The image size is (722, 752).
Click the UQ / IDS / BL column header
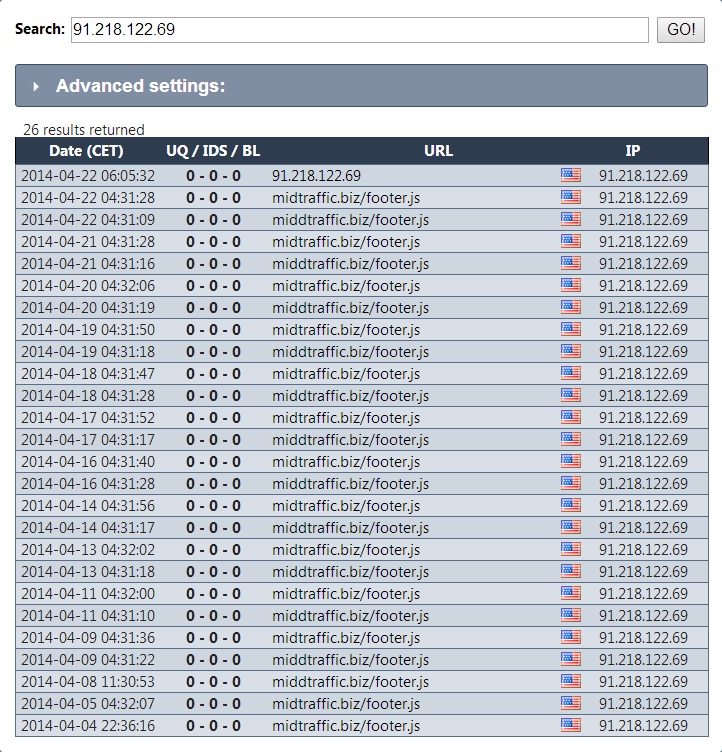pyautogui.click(x=213, y=151)
